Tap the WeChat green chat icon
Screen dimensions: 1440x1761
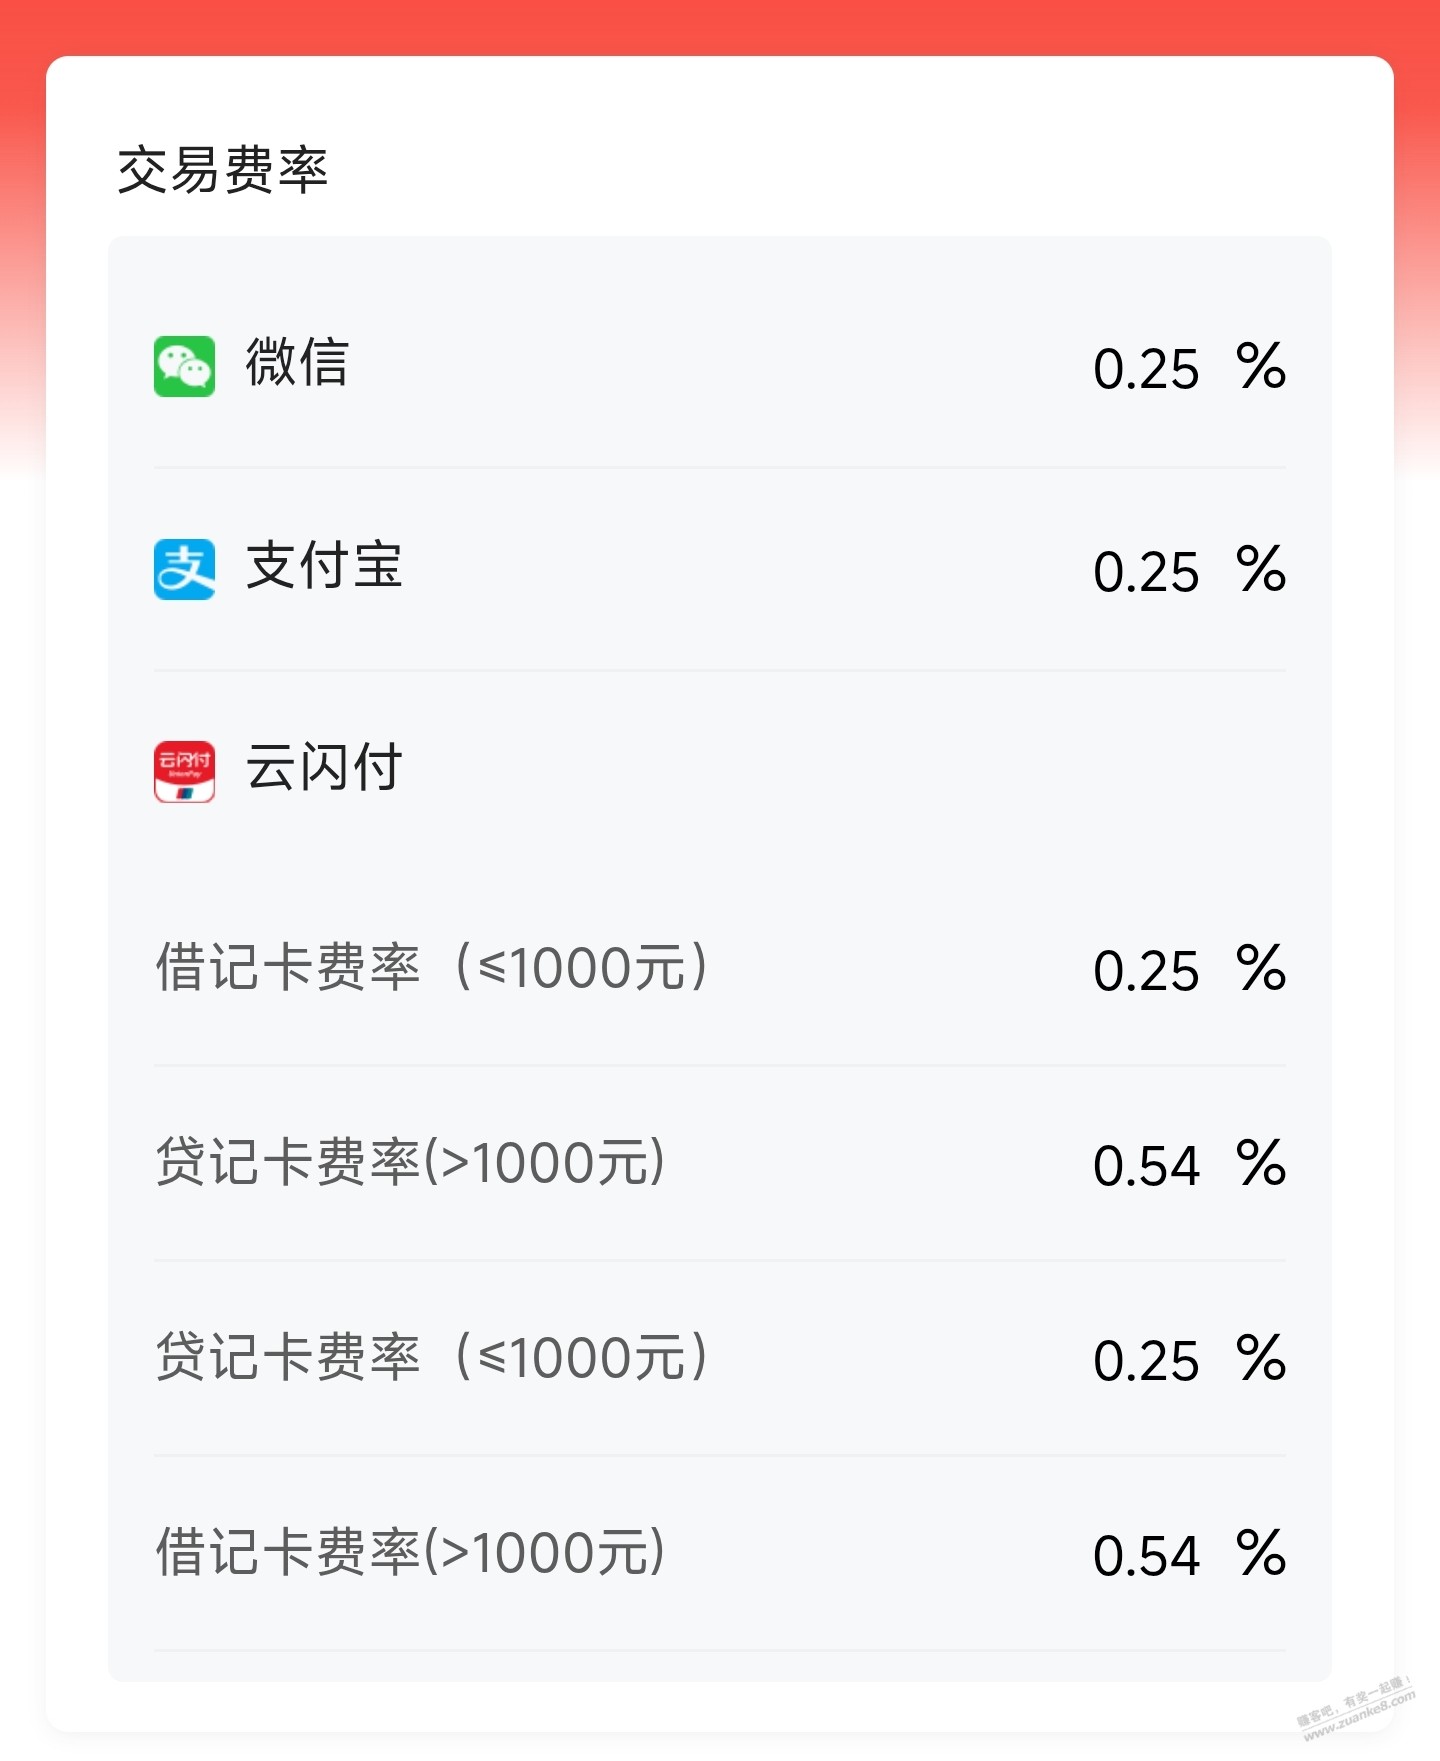(184, 366)
